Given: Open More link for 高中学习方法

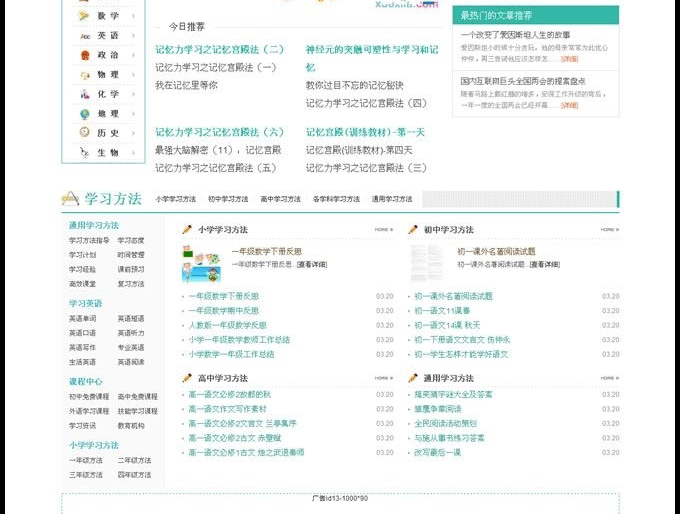Looking at the screenshot, I should (384, 378).
